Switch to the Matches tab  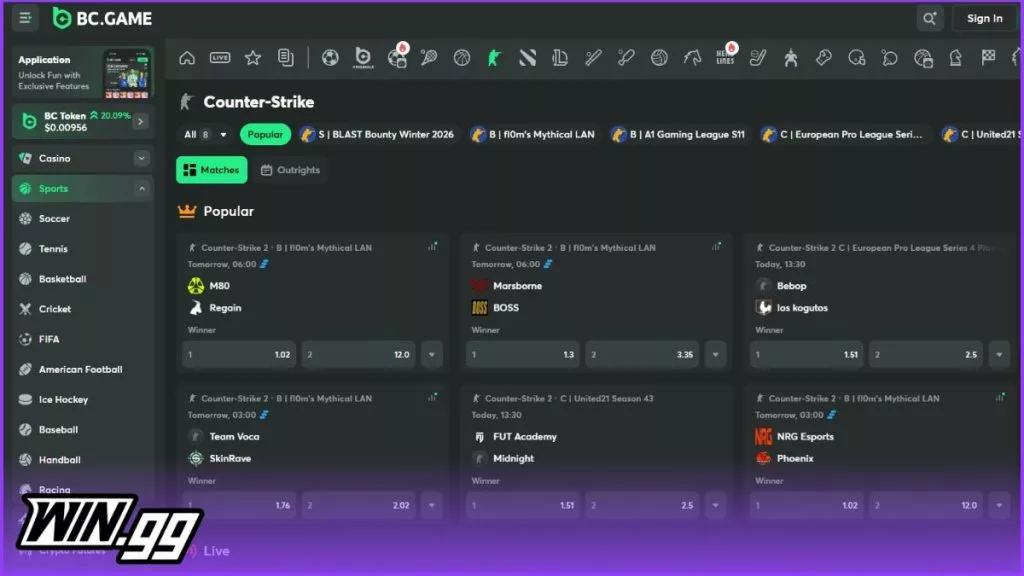coord(212,170)
